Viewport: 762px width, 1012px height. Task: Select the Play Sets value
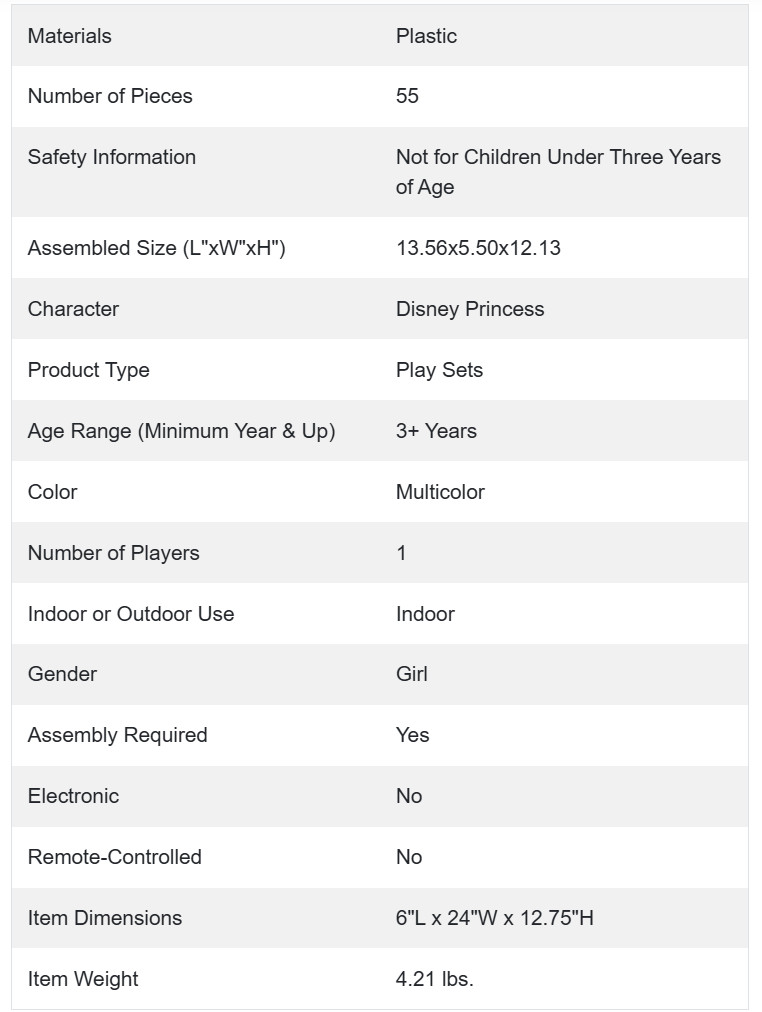click(439, 370)
